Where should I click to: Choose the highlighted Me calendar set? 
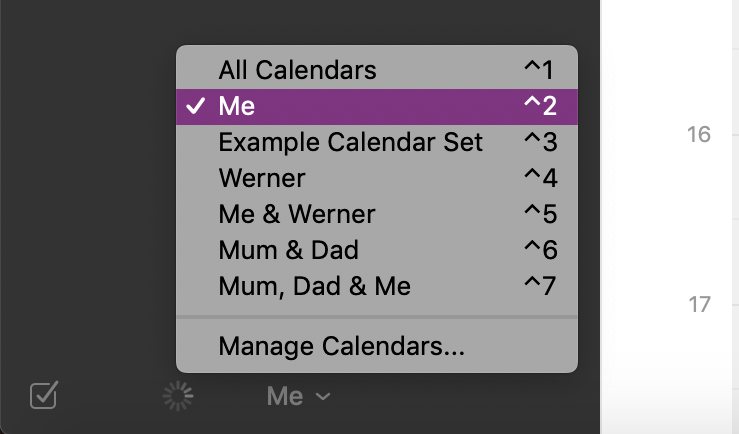tap(377, 106)
